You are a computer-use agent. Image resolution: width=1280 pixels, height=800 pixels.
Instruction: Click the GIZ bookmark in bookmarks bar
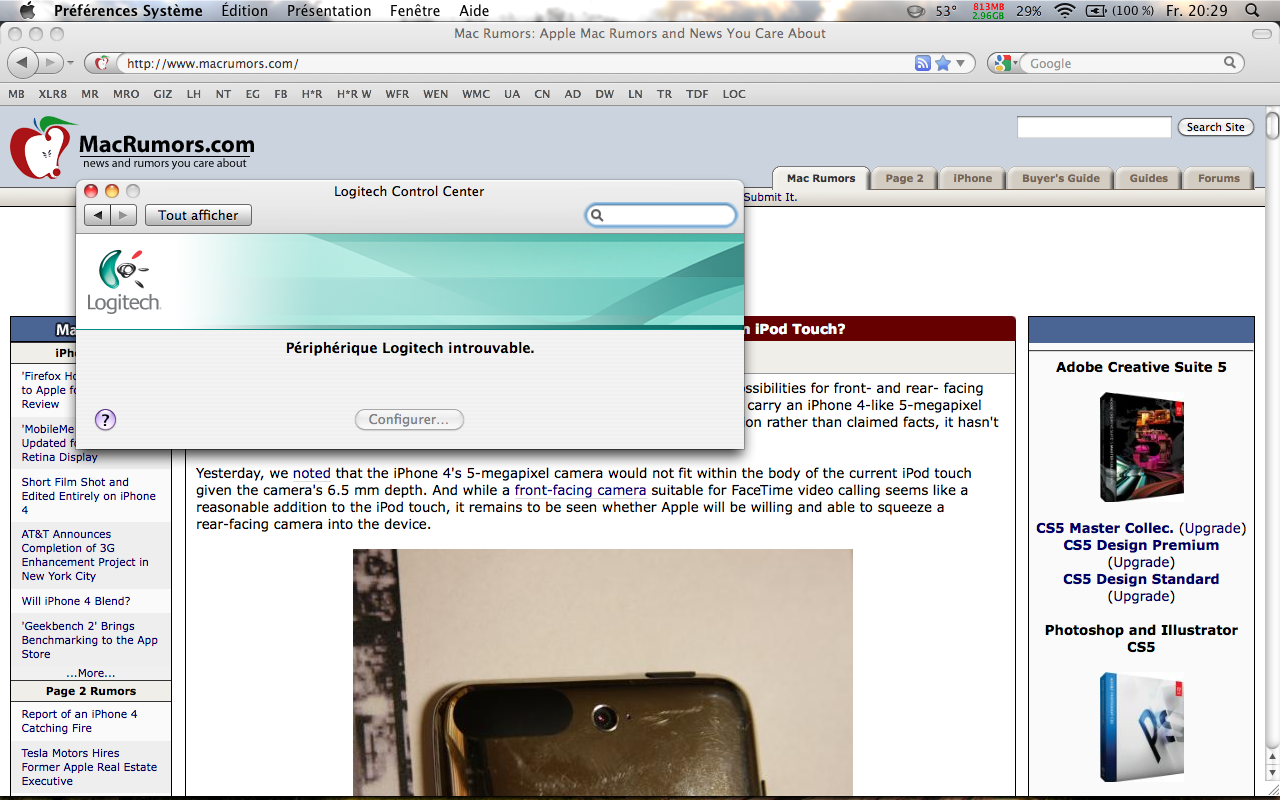click(163, 94)
